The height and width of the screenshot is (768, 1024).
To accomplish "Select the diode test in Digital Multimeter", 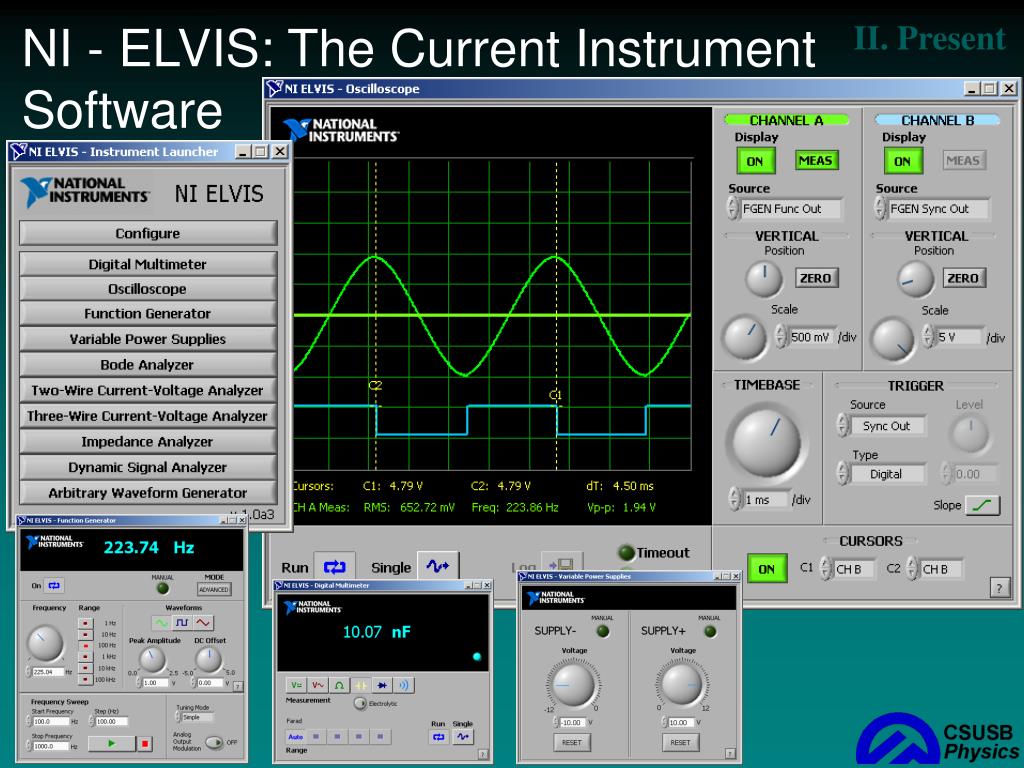I will click(382, 685).
